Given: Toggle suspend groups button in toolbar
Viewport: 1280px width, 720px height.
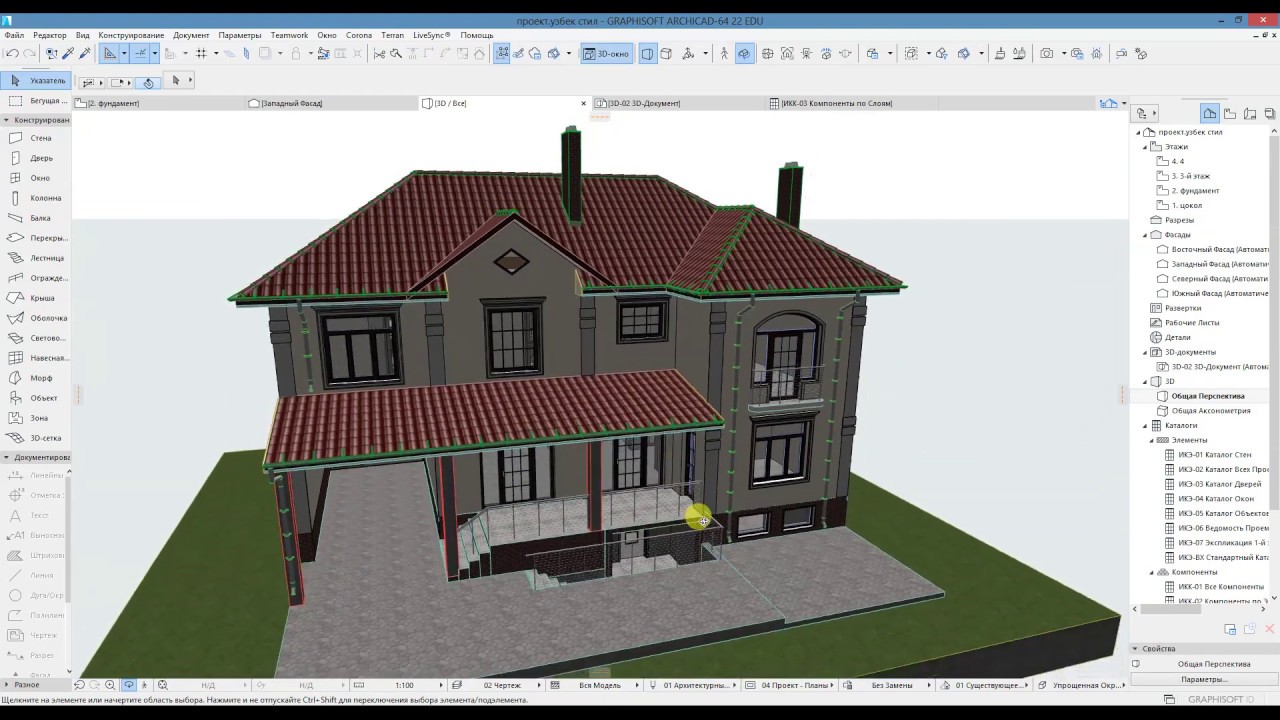Looking at the screenshot, I should coord(502,54).
